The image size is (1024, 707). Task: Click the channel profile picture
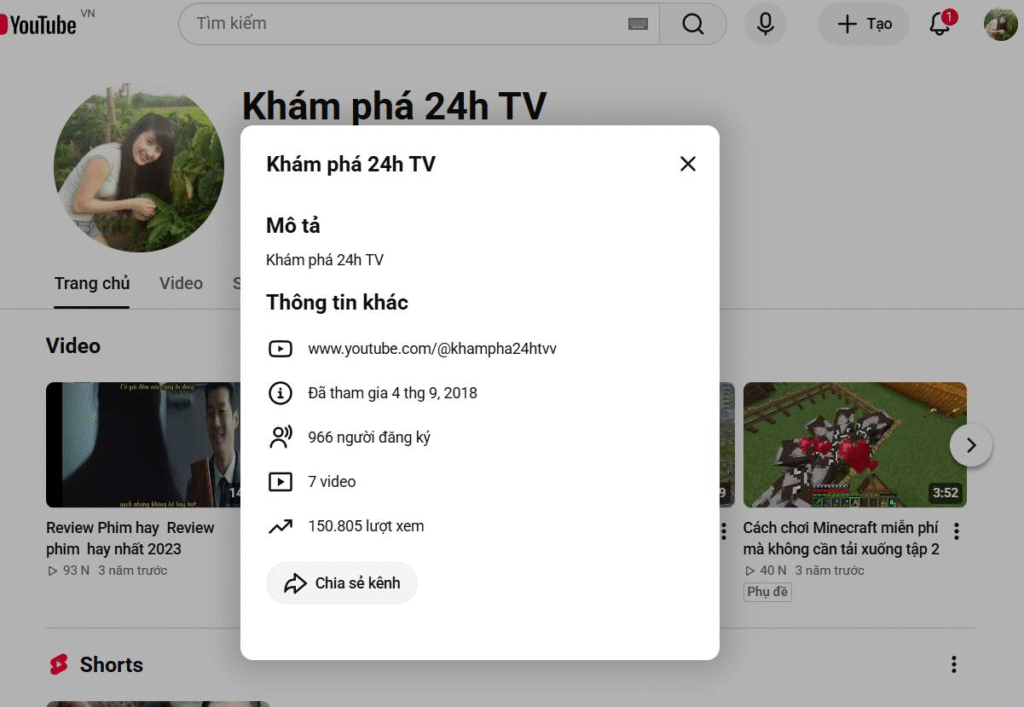tap(138, 168)
